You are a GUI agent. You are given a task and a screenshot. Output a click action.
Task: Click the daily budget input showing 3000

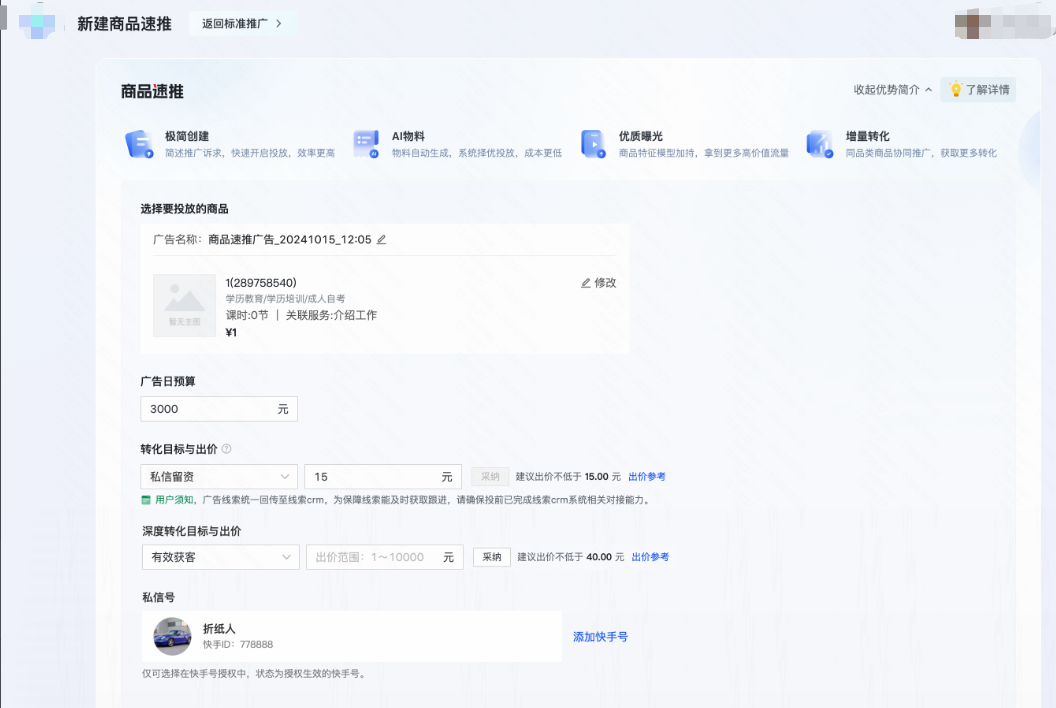coord(219,408)
